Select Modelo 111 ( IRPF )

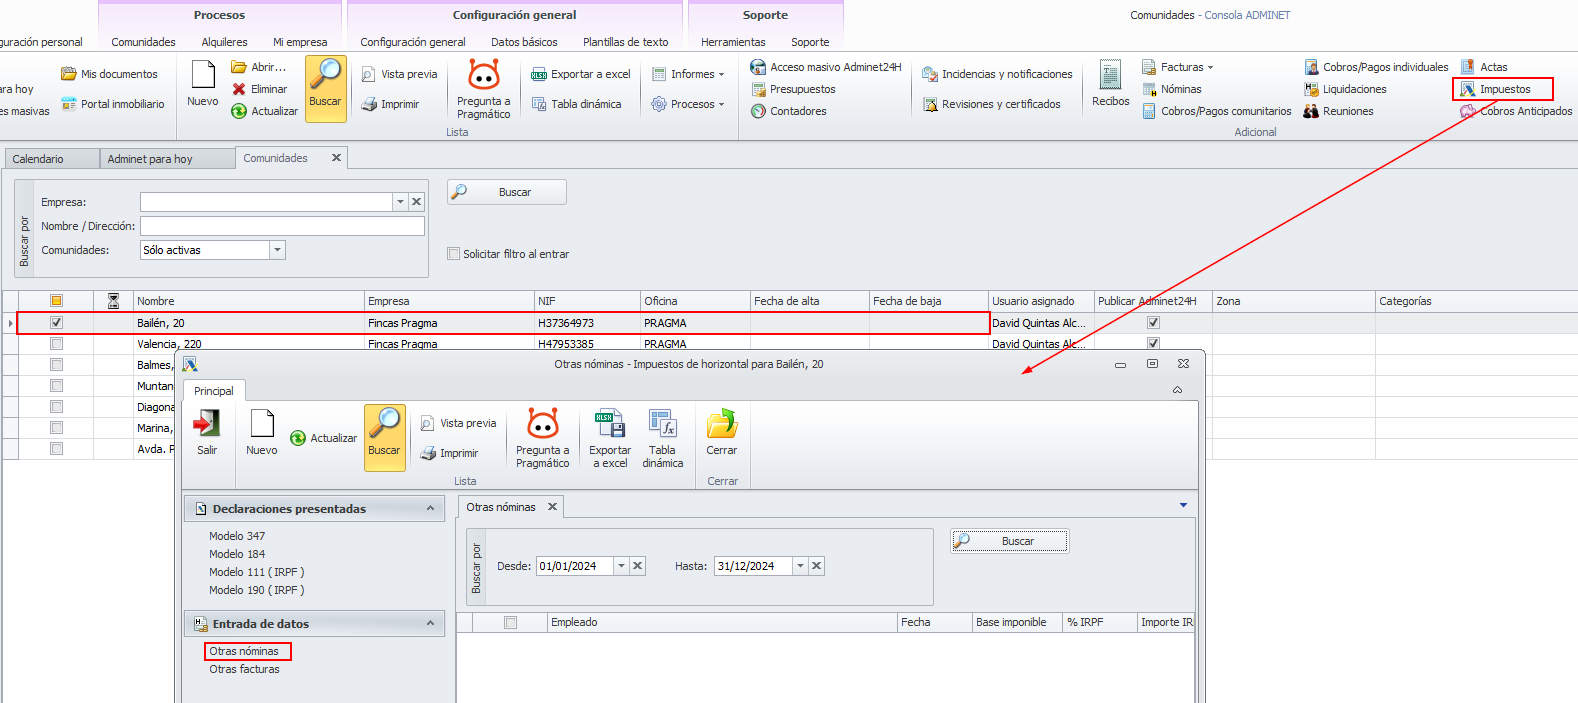(x=257, y=572)
